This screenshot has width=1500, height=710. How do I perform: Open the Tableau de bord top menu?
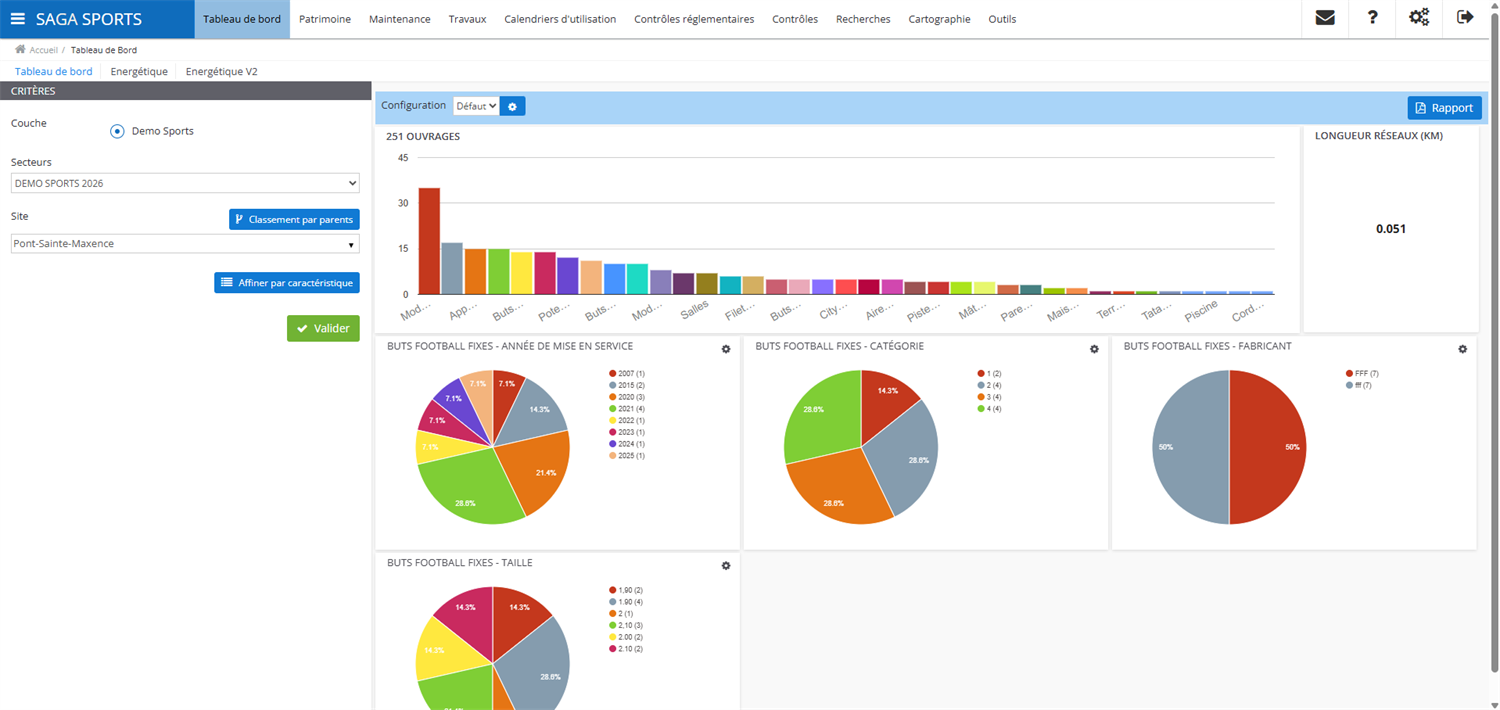(242, 19)
